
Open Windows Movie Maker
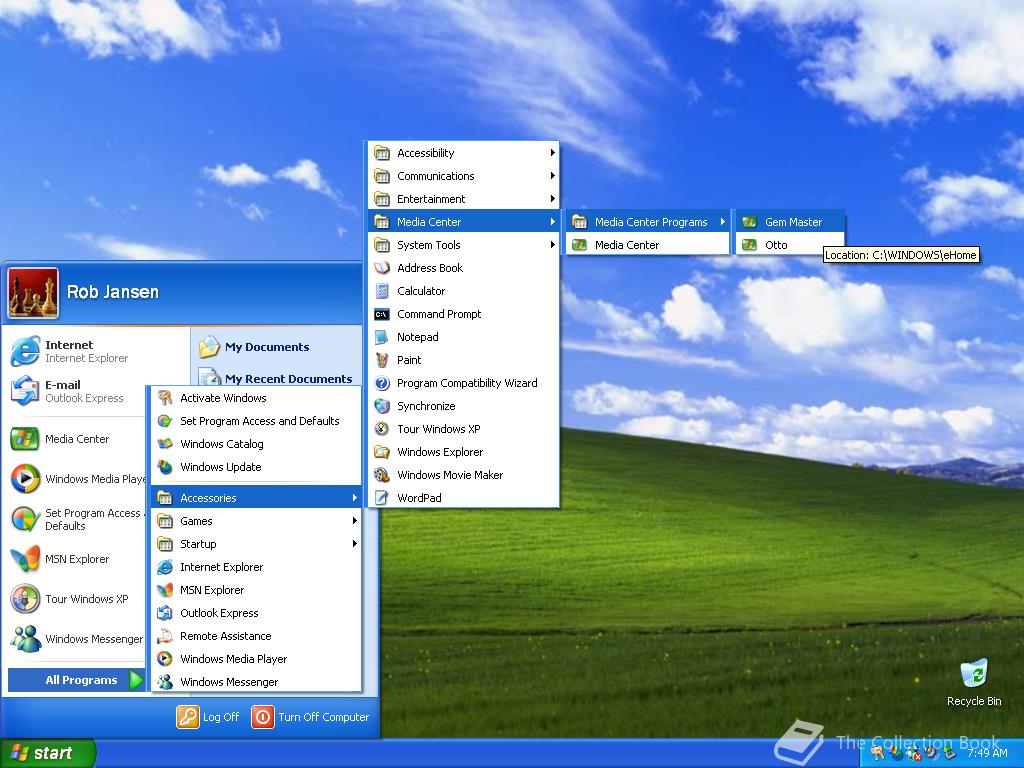(447, 474)
